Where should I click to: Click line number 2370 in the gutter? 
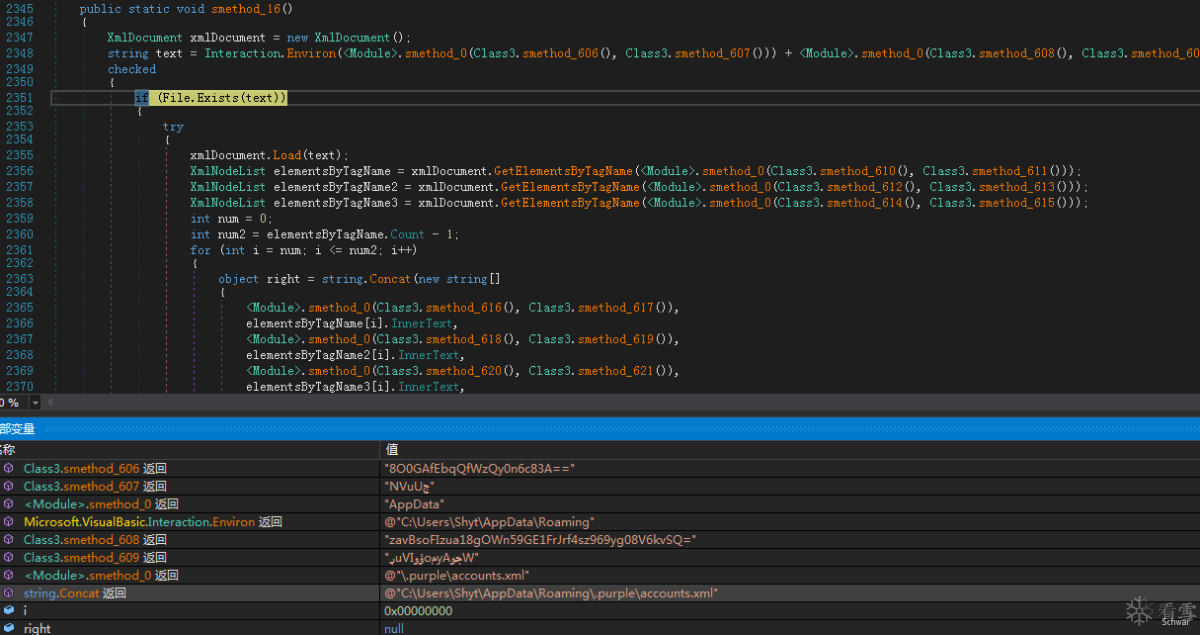(x=19, y=387)
